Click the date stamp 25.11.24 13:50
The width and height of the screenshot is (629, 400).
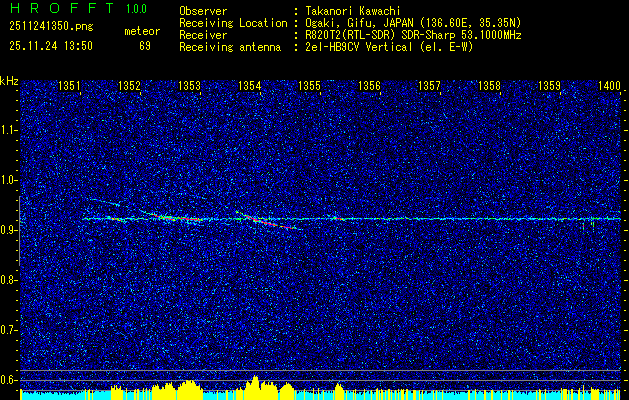coord(51,46)
